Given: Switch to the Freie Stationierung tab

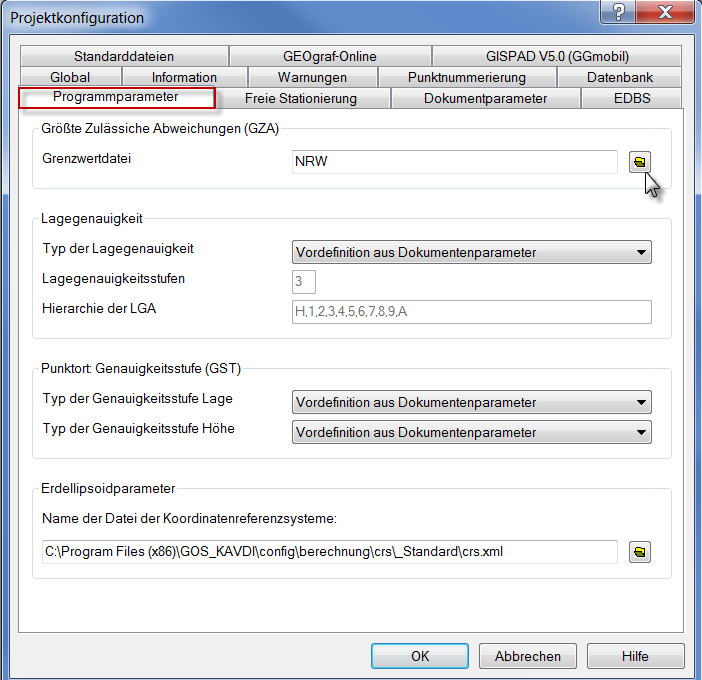Looking at the screenshot, I should 301,98.
